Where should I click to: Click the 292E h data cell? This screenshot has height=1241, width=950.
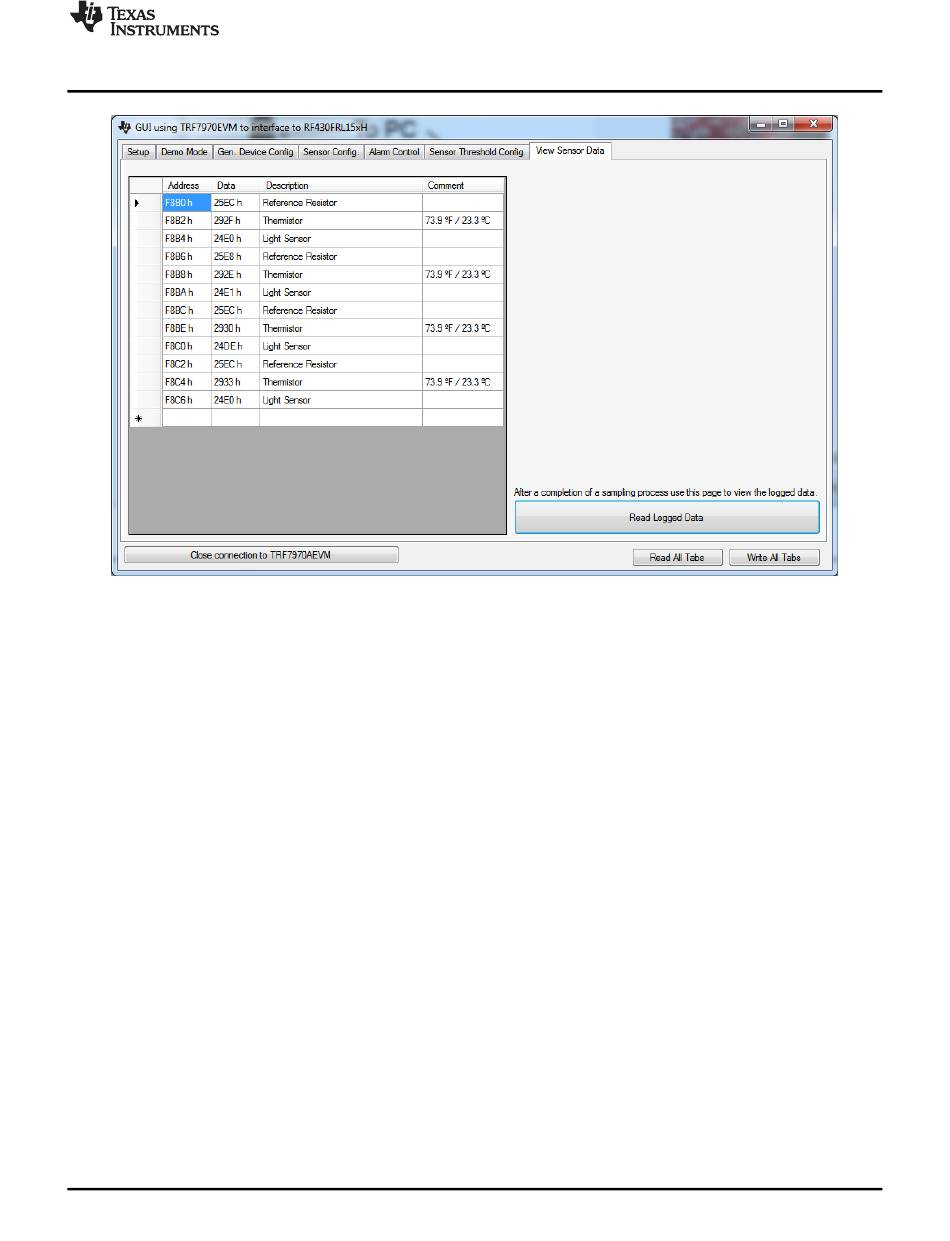(x=235, y=275)
